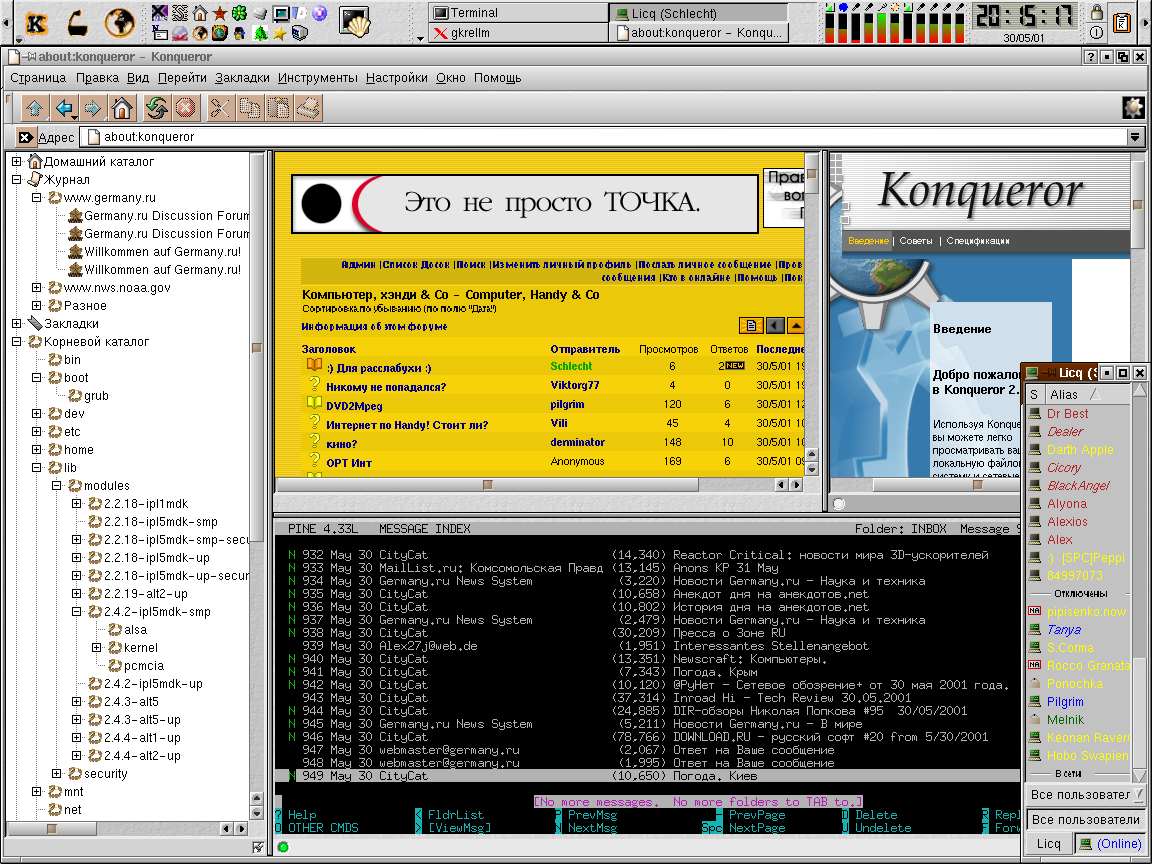Expand the dev folder in the tree
This screenshot has width=1152, height=864.
[37, 414]
